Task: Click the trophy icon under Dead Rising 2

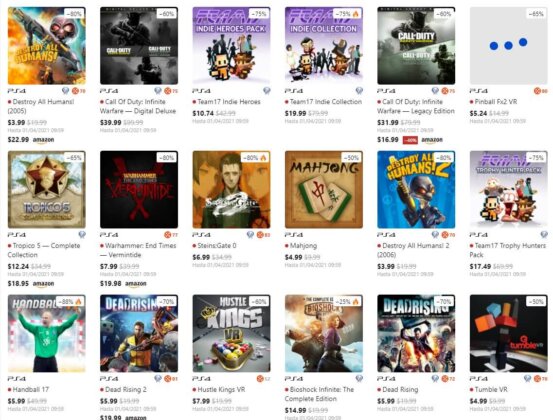Action: tap(158, 378)
